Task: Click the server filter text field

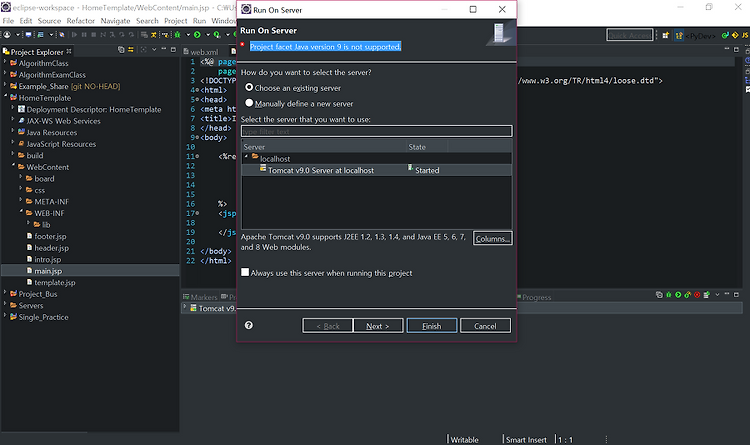Action: pos(376,131)
